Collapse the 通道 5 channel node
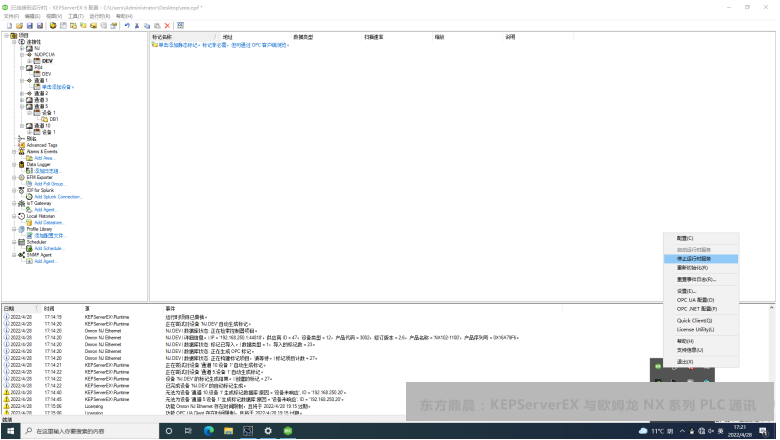Image resolution: width=780 pixels, height=440 pixels. (22, 106)
